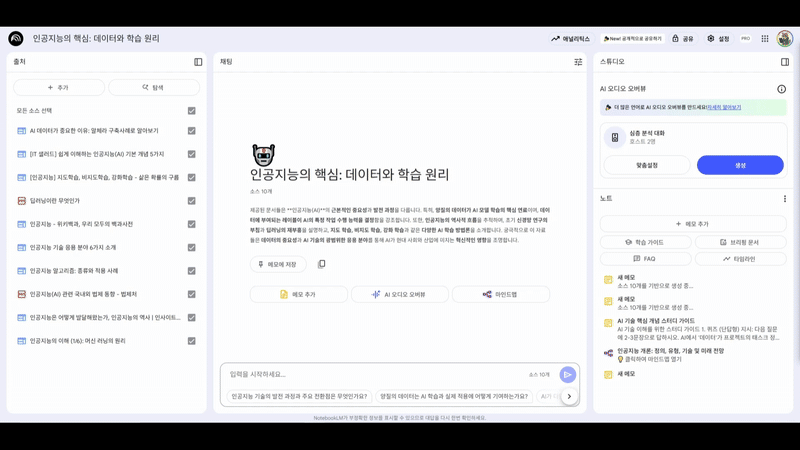Uncheck 인공지능의 이해 (1/6): 머신 러닝의 원리 checkbox
The image size is (800, 450).
(x=191, y=341)
